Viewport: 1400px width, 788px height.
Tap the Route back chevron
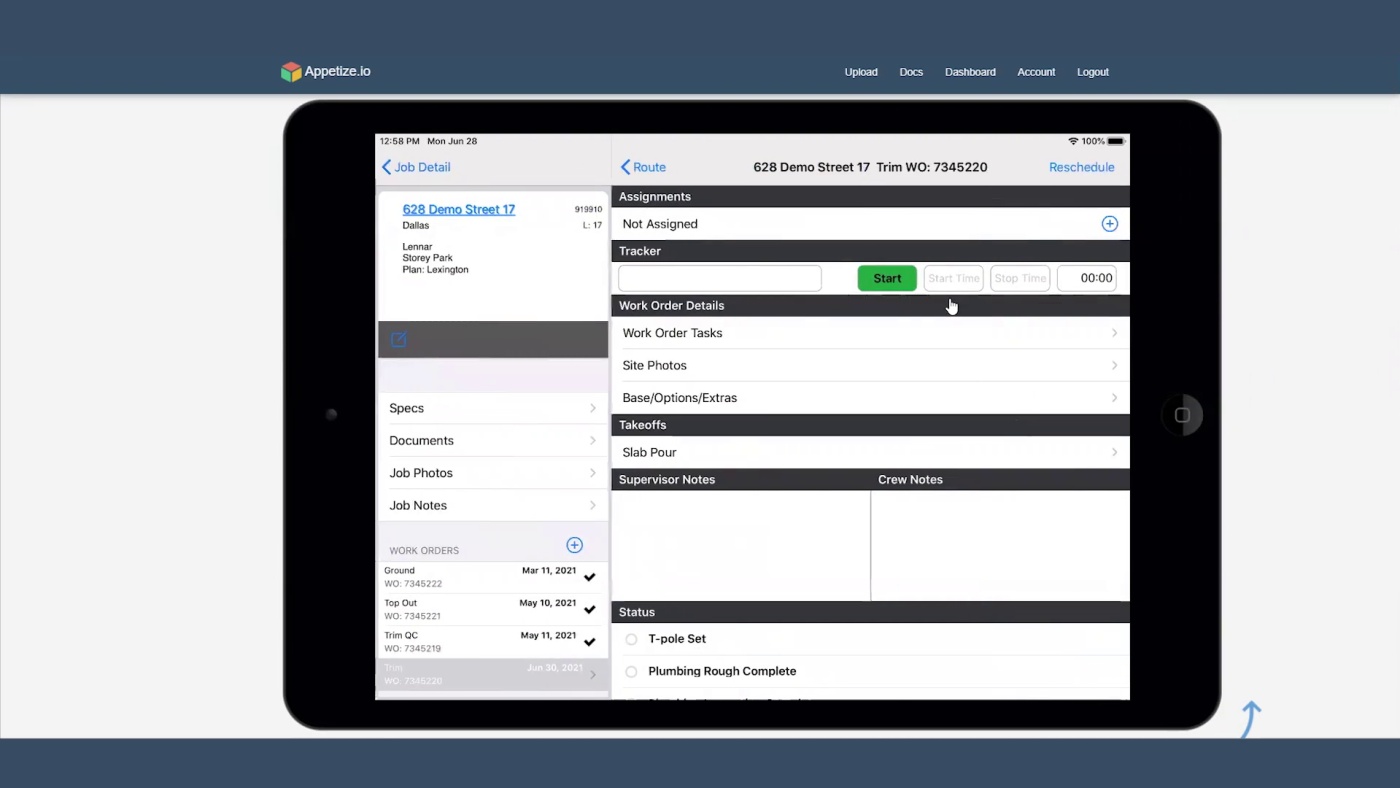[x=625, y=167]
